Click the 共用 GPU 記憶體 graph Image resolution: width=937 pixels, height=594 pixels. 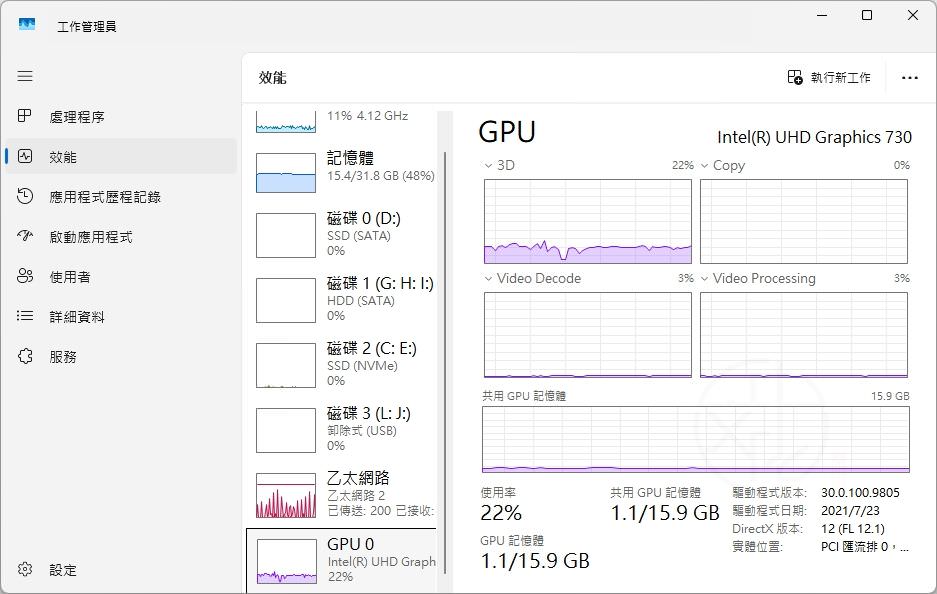coord(696,439)
